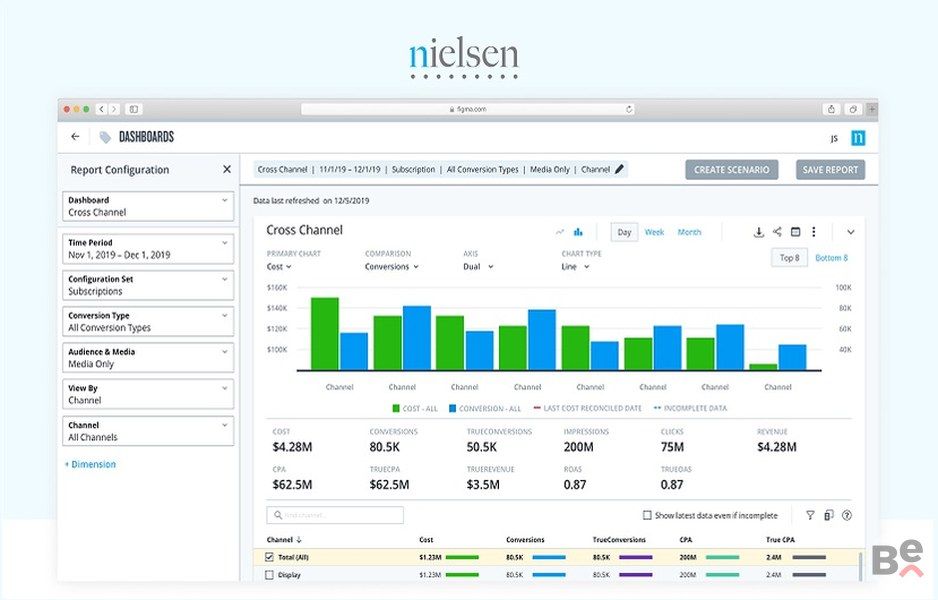Select Top 8 toggle
The image size is (938, 600).
(x=789, y=258)
